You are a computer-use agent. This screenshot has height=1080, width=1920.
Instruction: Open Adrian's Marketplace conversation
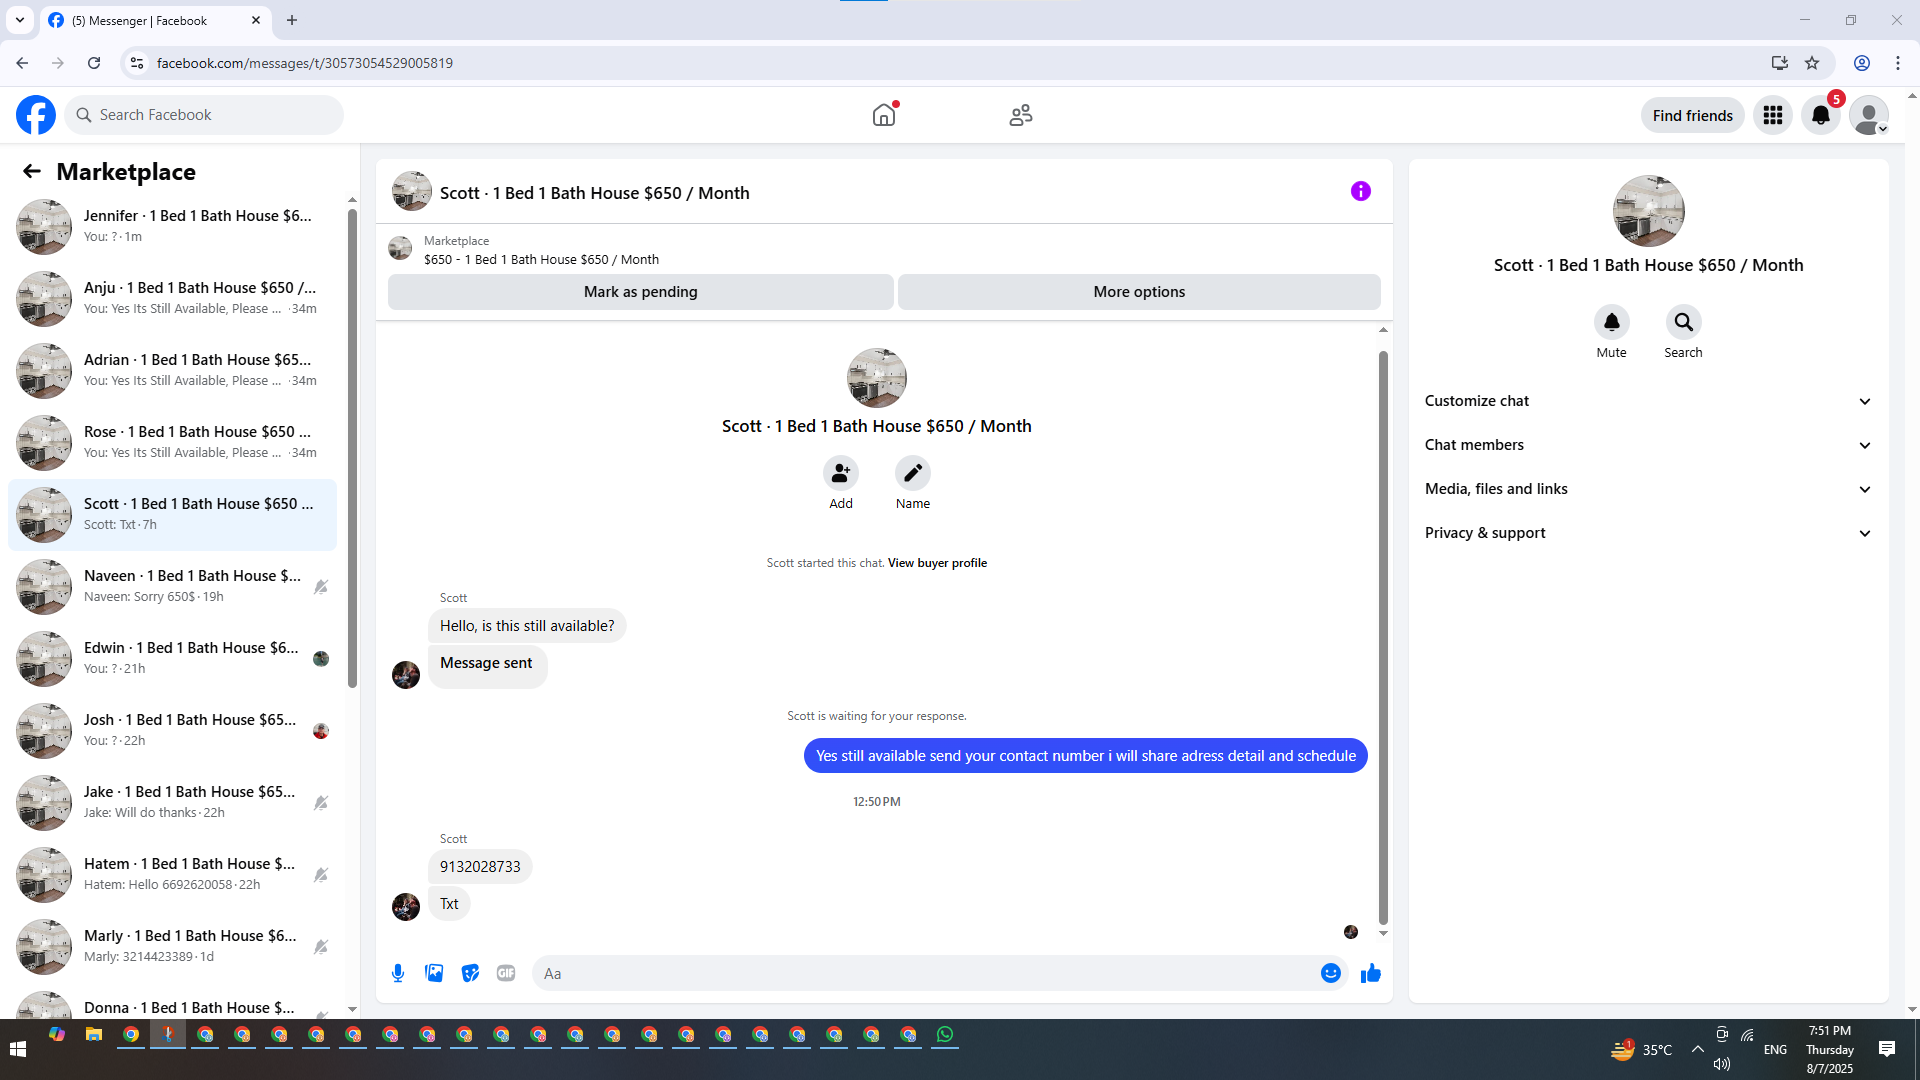[x=173, y=370]
